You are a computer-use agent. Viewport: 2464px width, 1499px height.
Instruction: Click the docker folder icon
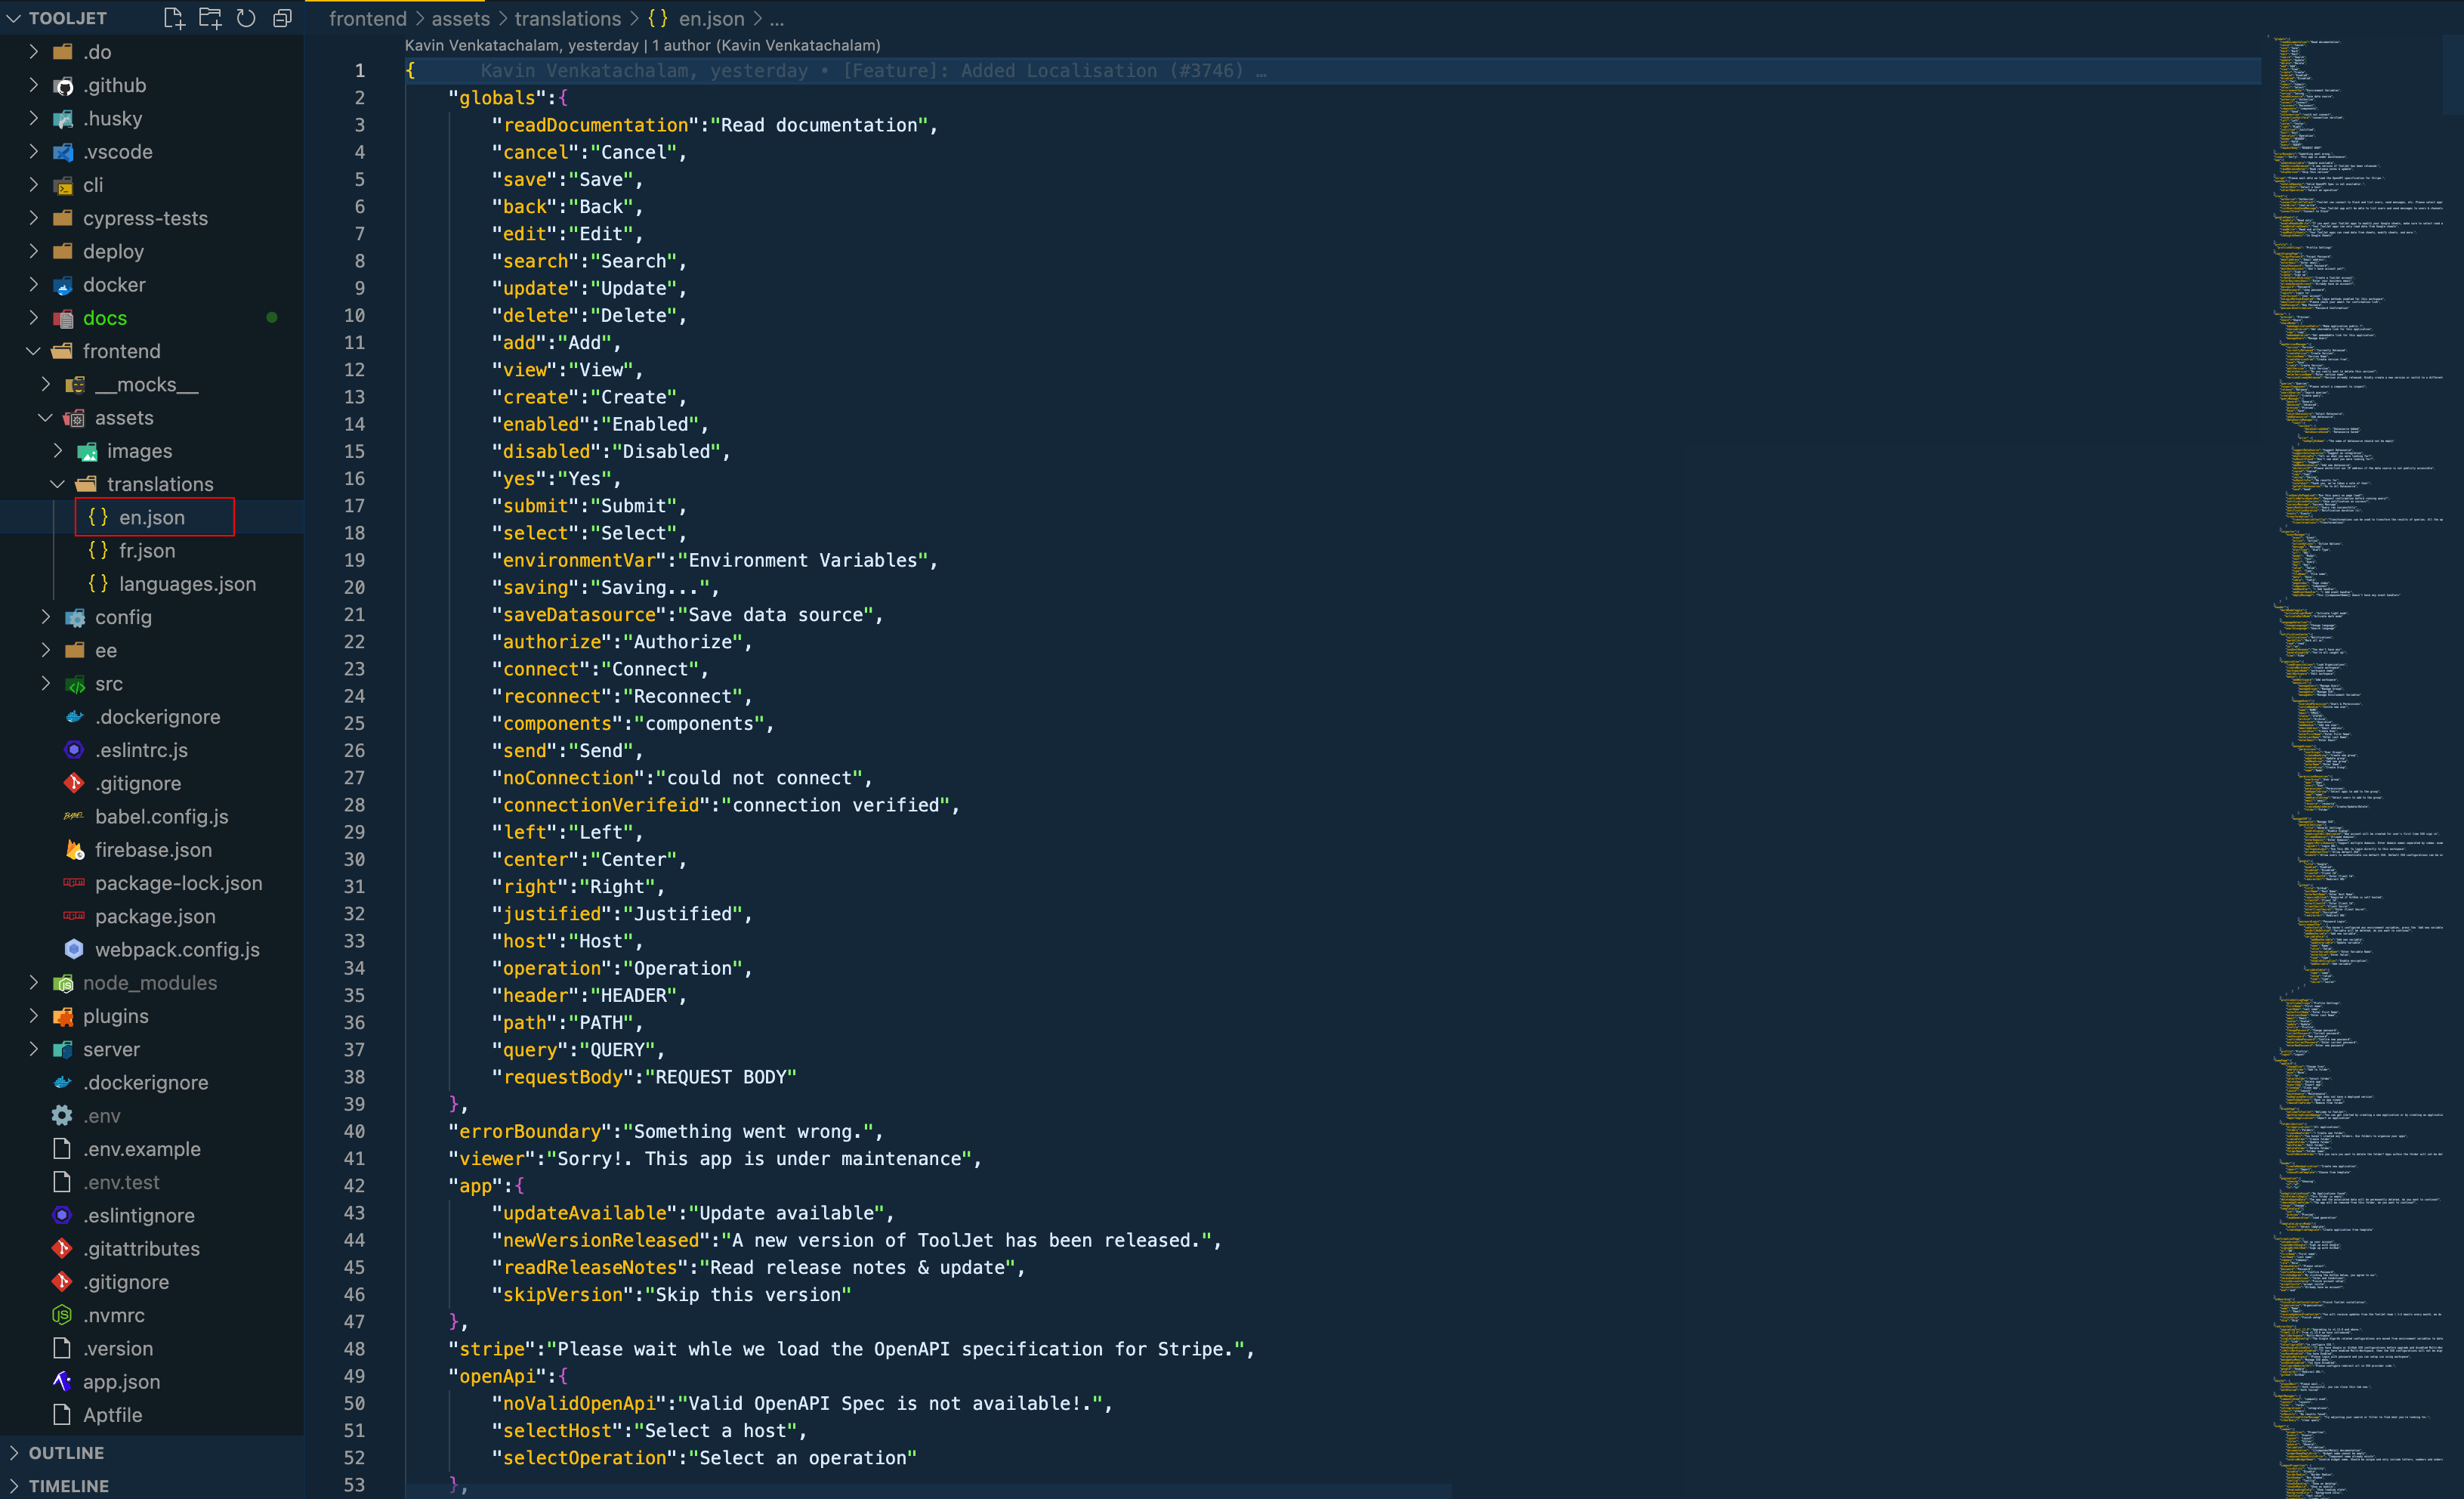click(x=63, y=285)
